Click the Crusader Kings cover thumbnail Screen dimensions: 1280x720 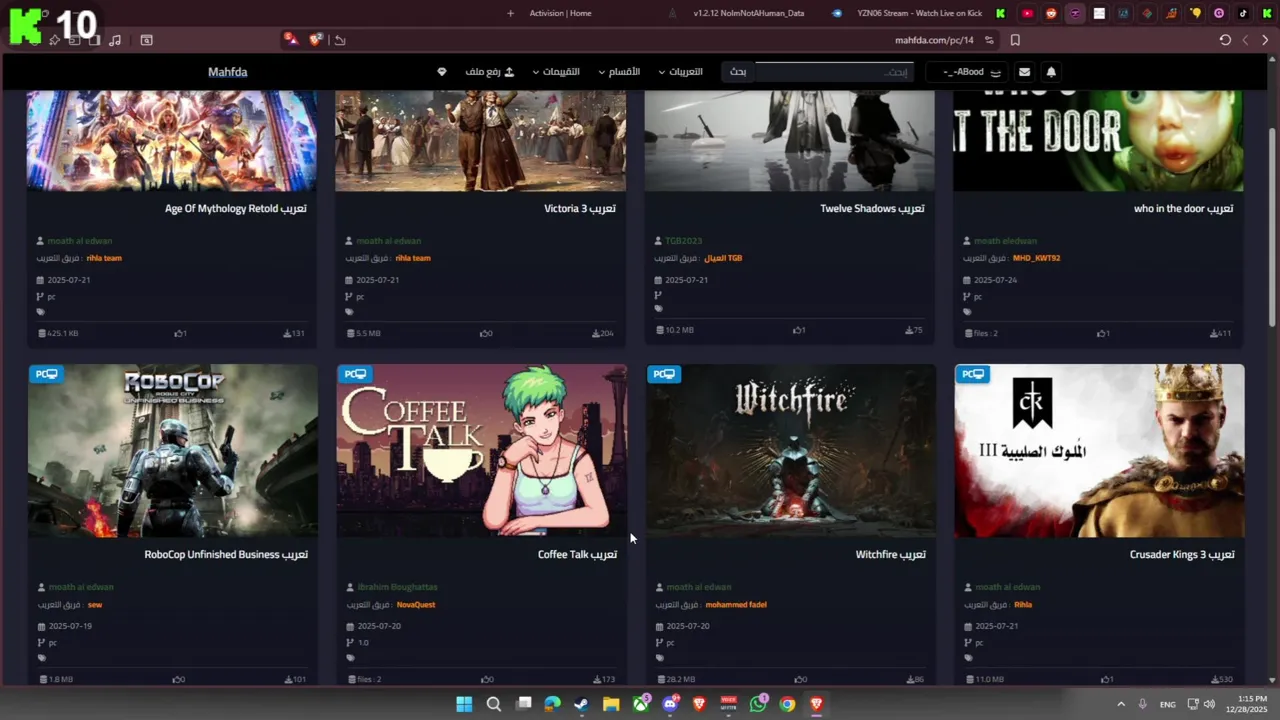point(1099,451)
